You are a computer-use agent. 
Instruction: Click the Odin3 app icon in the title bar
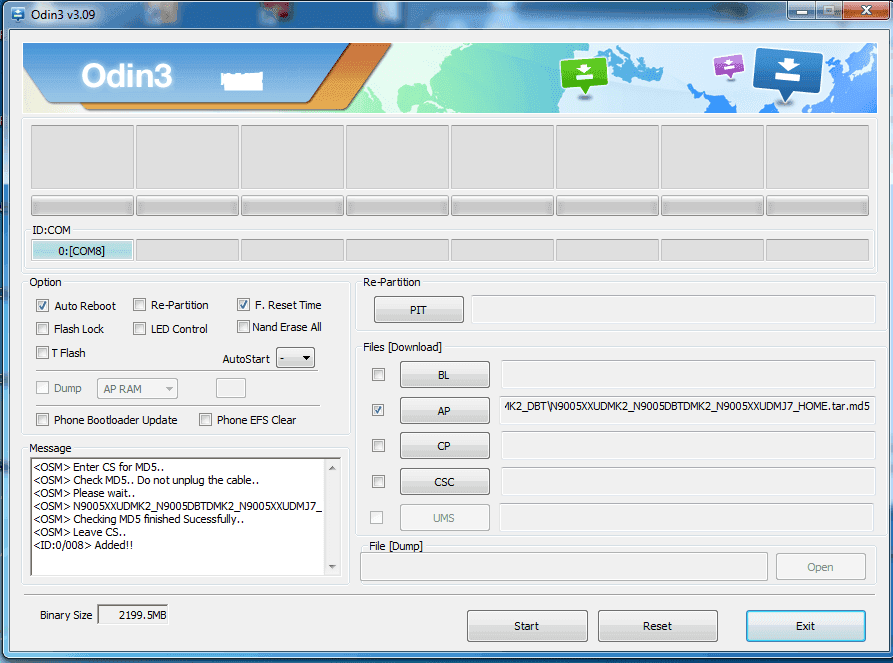pyautogui.click(x=18, y=14)
